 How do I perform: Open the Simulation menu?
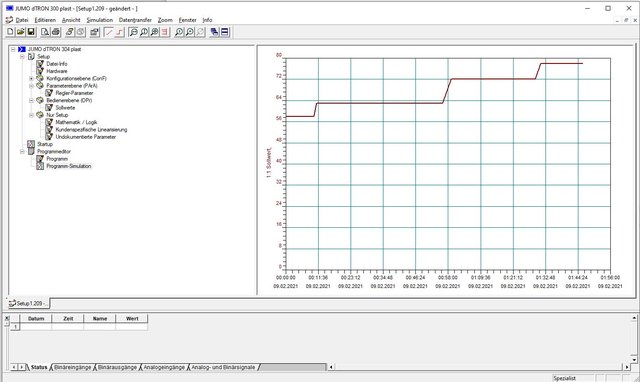pos(100,20)
